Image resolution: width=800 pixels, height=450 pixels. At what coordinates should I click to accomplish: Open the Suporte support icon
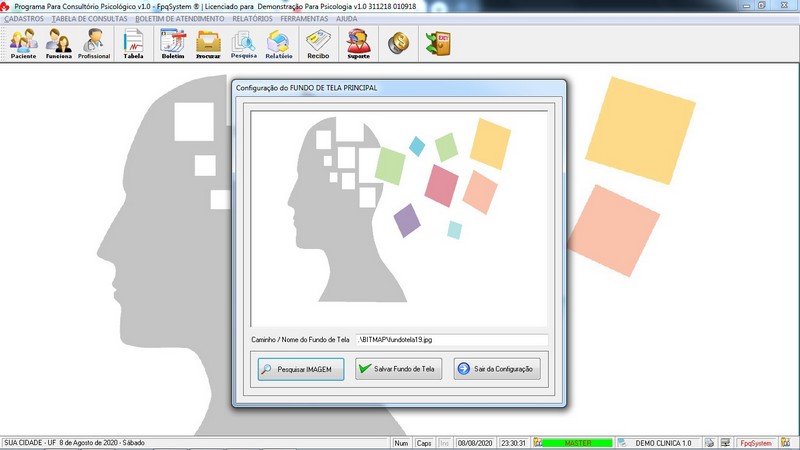click(x=358, y=44)
